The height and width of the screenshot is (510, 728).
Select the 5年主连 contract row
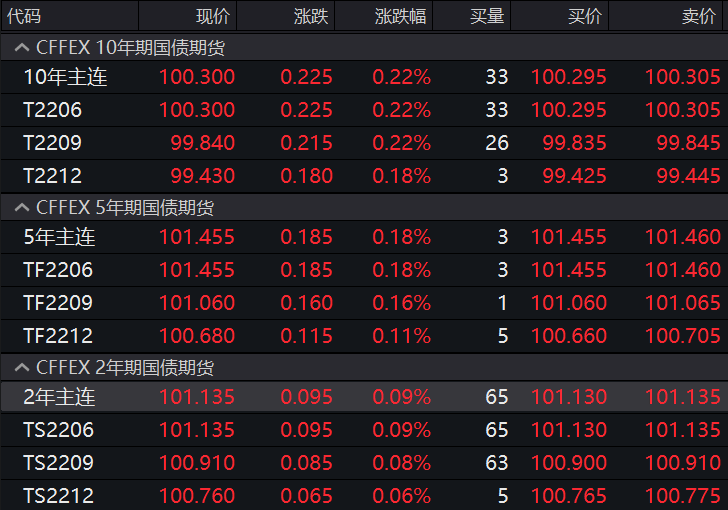click(x=59, y=238)
